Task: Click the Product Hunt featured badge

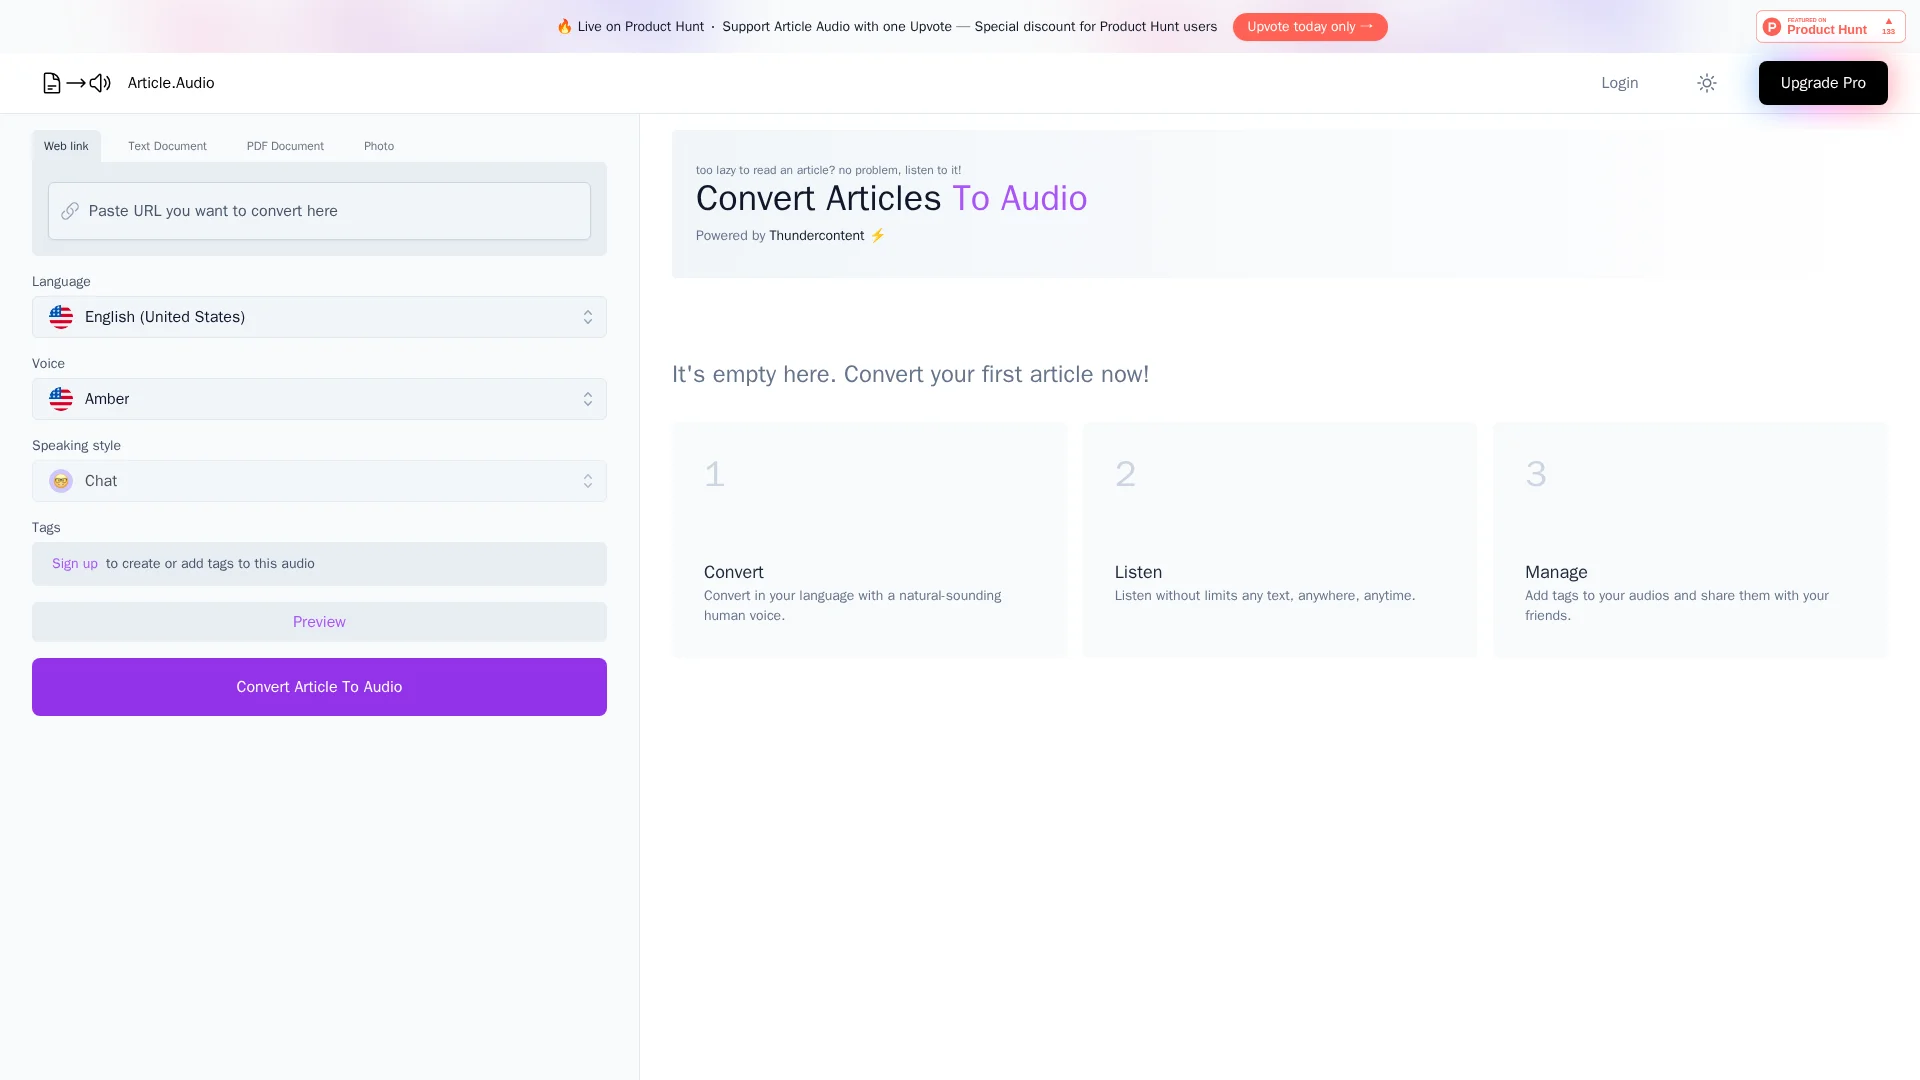Action: pos(1816,27)
